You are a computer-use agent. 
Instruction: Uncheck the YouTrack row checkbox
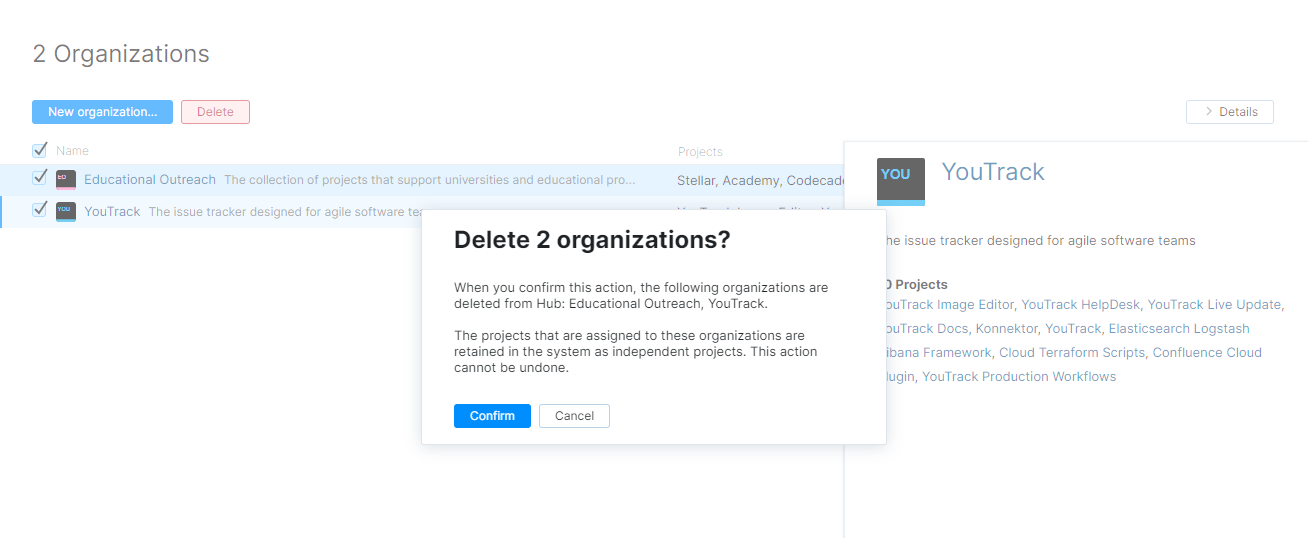pos(40,210)
